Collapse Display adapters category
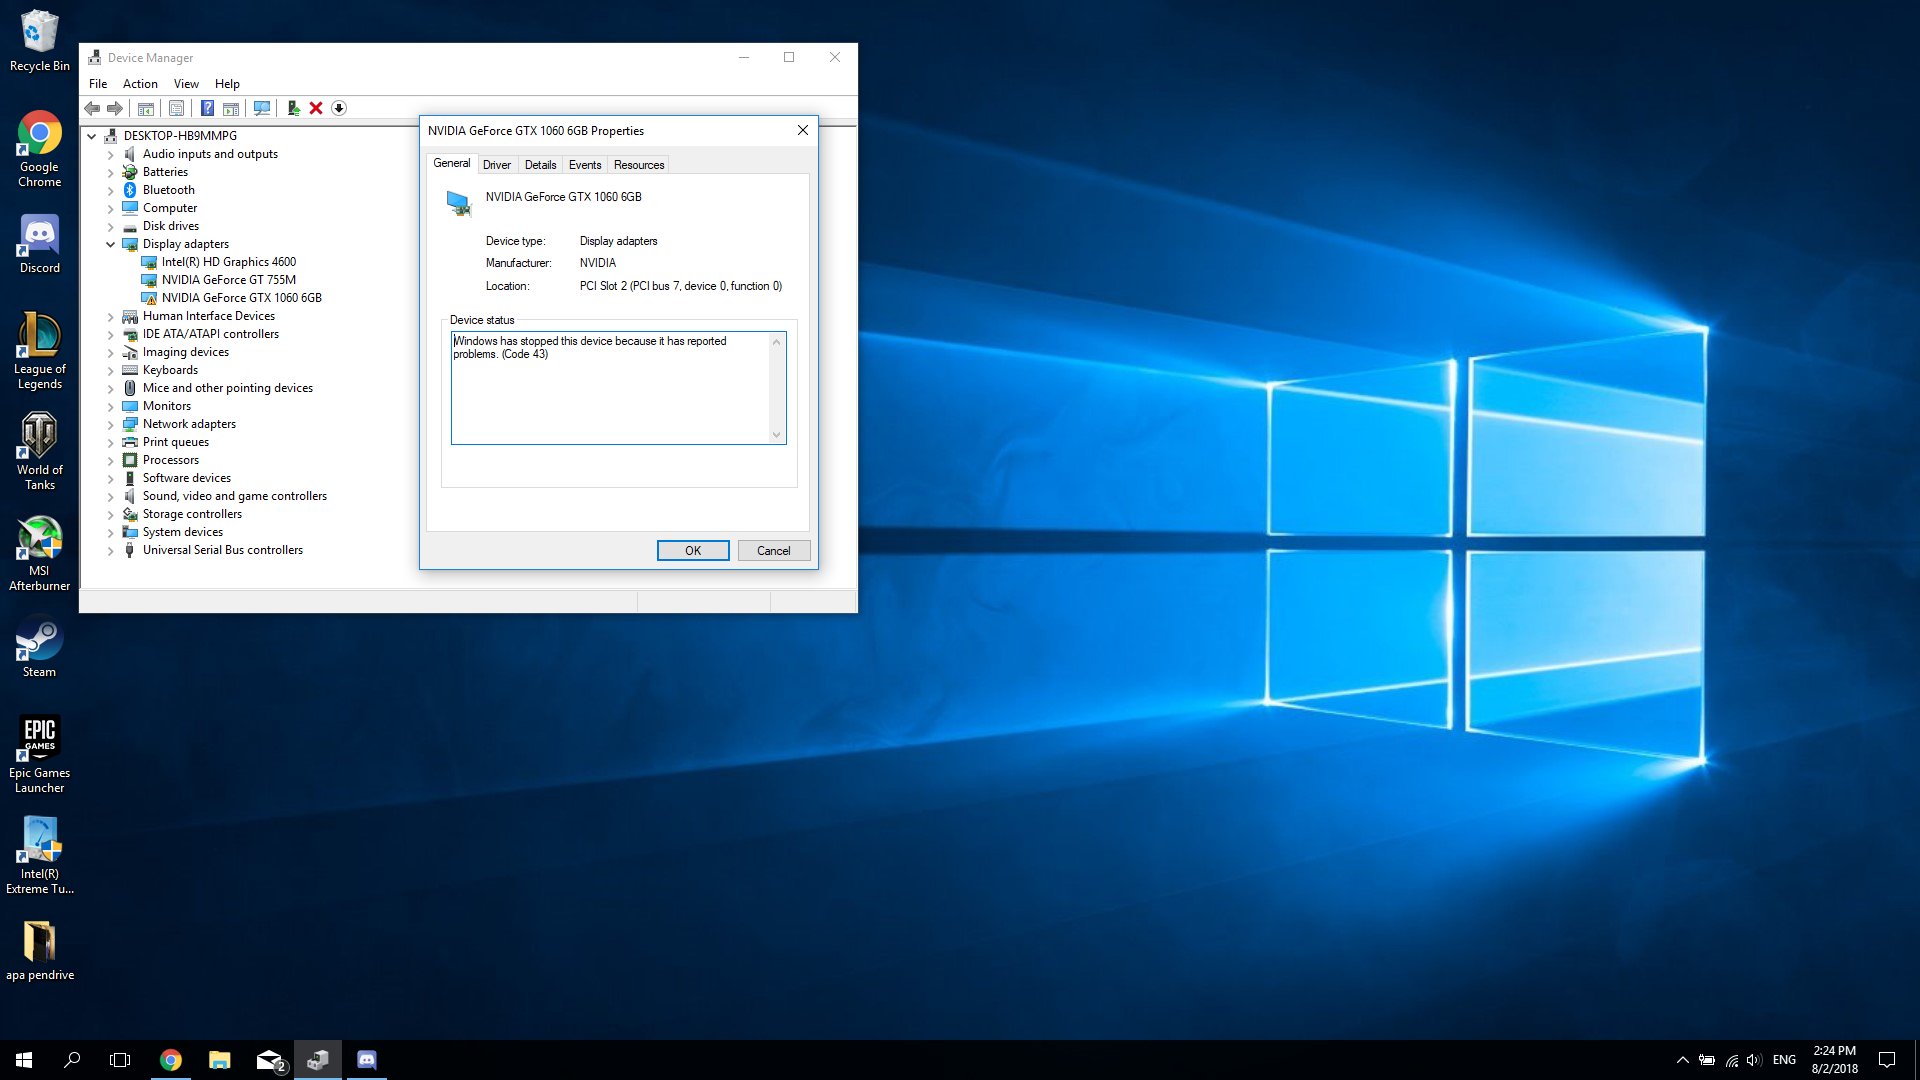The width and height of the screenshot is (1920, 1080). click(x=111, y=244)
